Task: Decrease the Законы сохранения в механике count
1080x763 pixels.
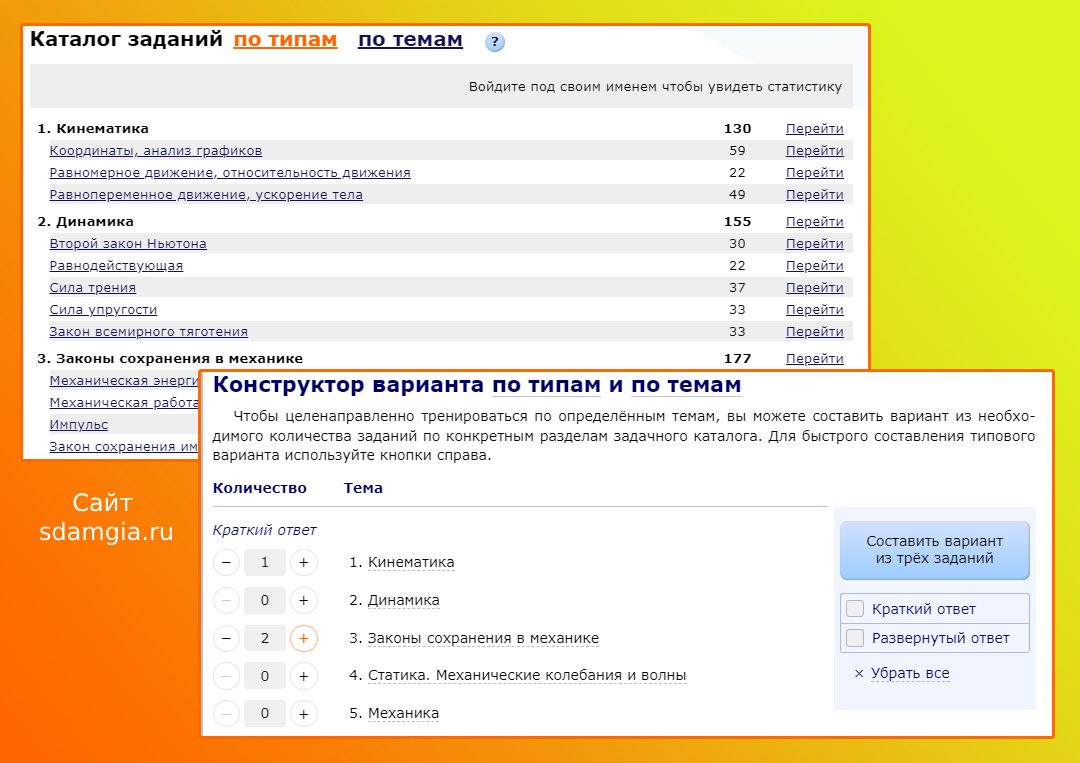Action: 226,638
